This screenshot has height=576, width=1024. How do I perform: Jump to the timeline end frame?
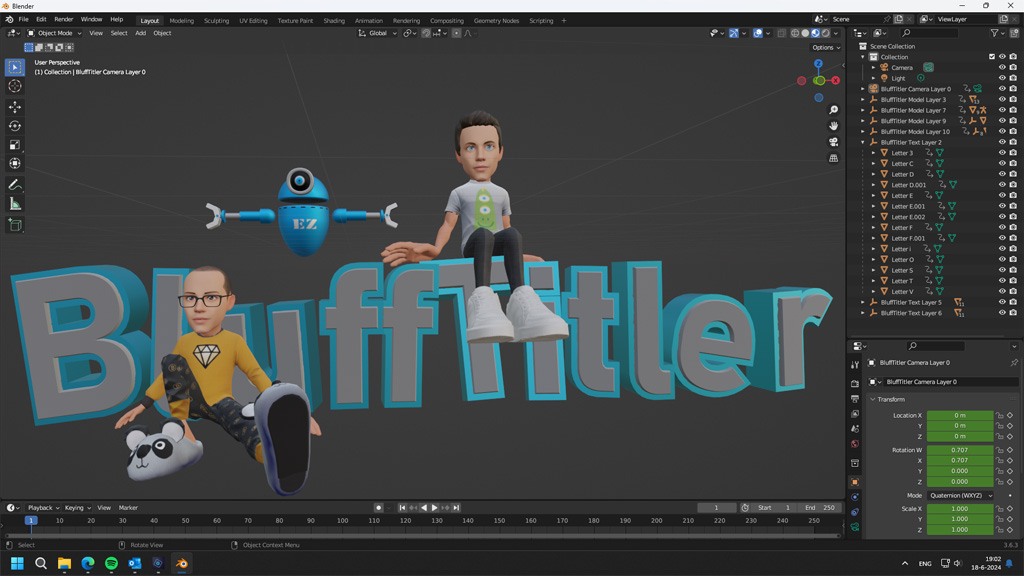click(456, 507)
